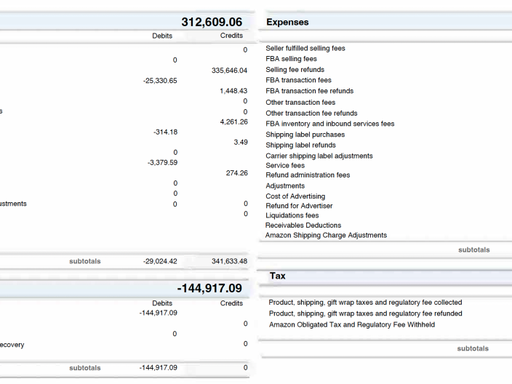Select FBA transaction fee refunds row
The height and width of the screenshot is (384, 512).
point(310,91)
